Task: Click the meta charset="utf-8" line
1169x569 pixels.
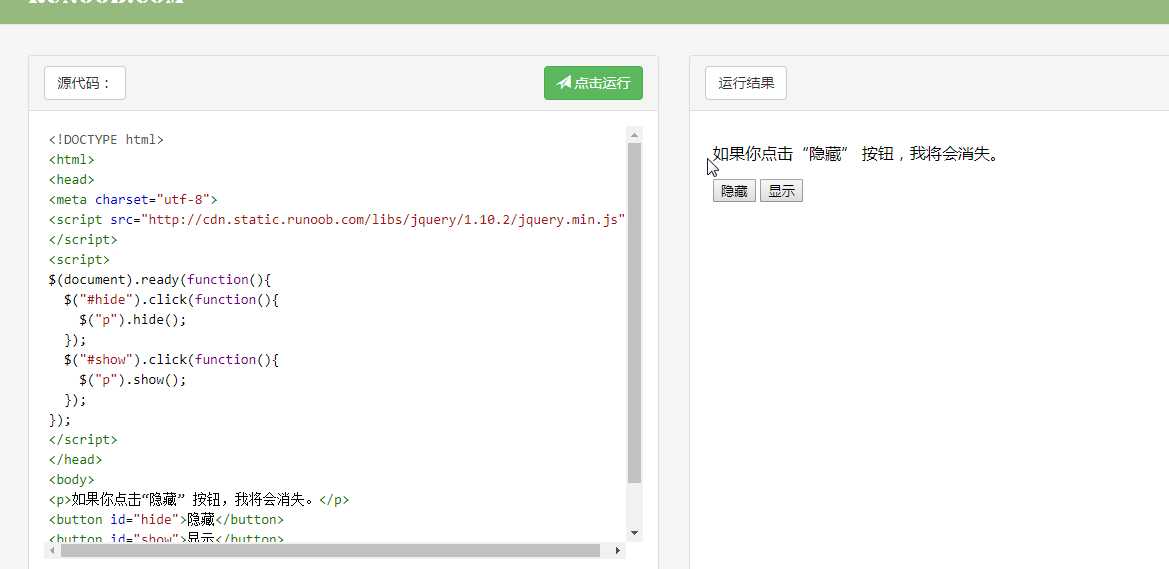Action: click(133, 200)
